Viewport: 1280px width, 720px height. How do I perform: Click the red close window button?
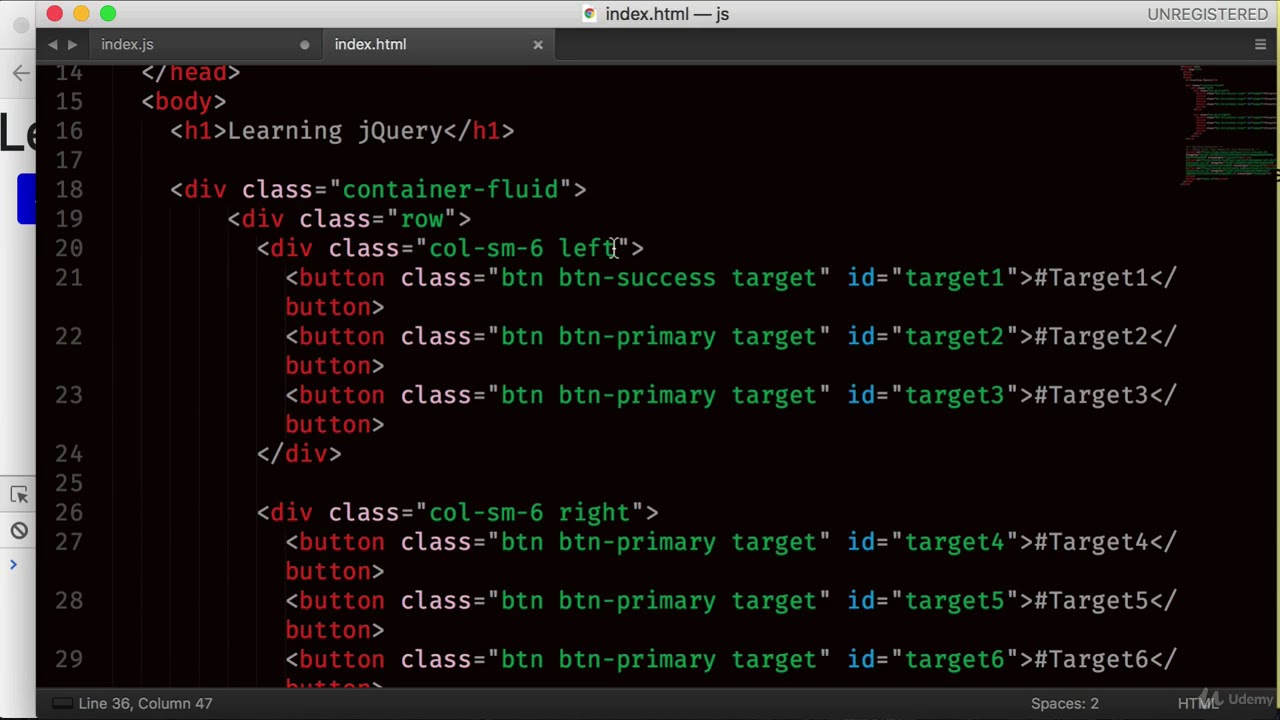tap(55, 14)
